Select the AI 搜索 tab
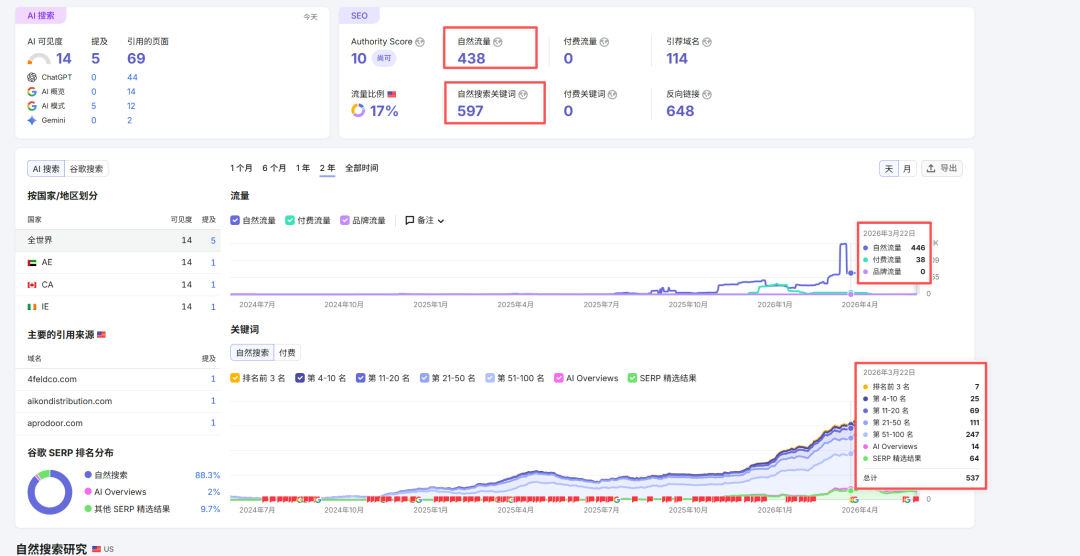The image size is (1080, 556). click(x=46, y=169)
